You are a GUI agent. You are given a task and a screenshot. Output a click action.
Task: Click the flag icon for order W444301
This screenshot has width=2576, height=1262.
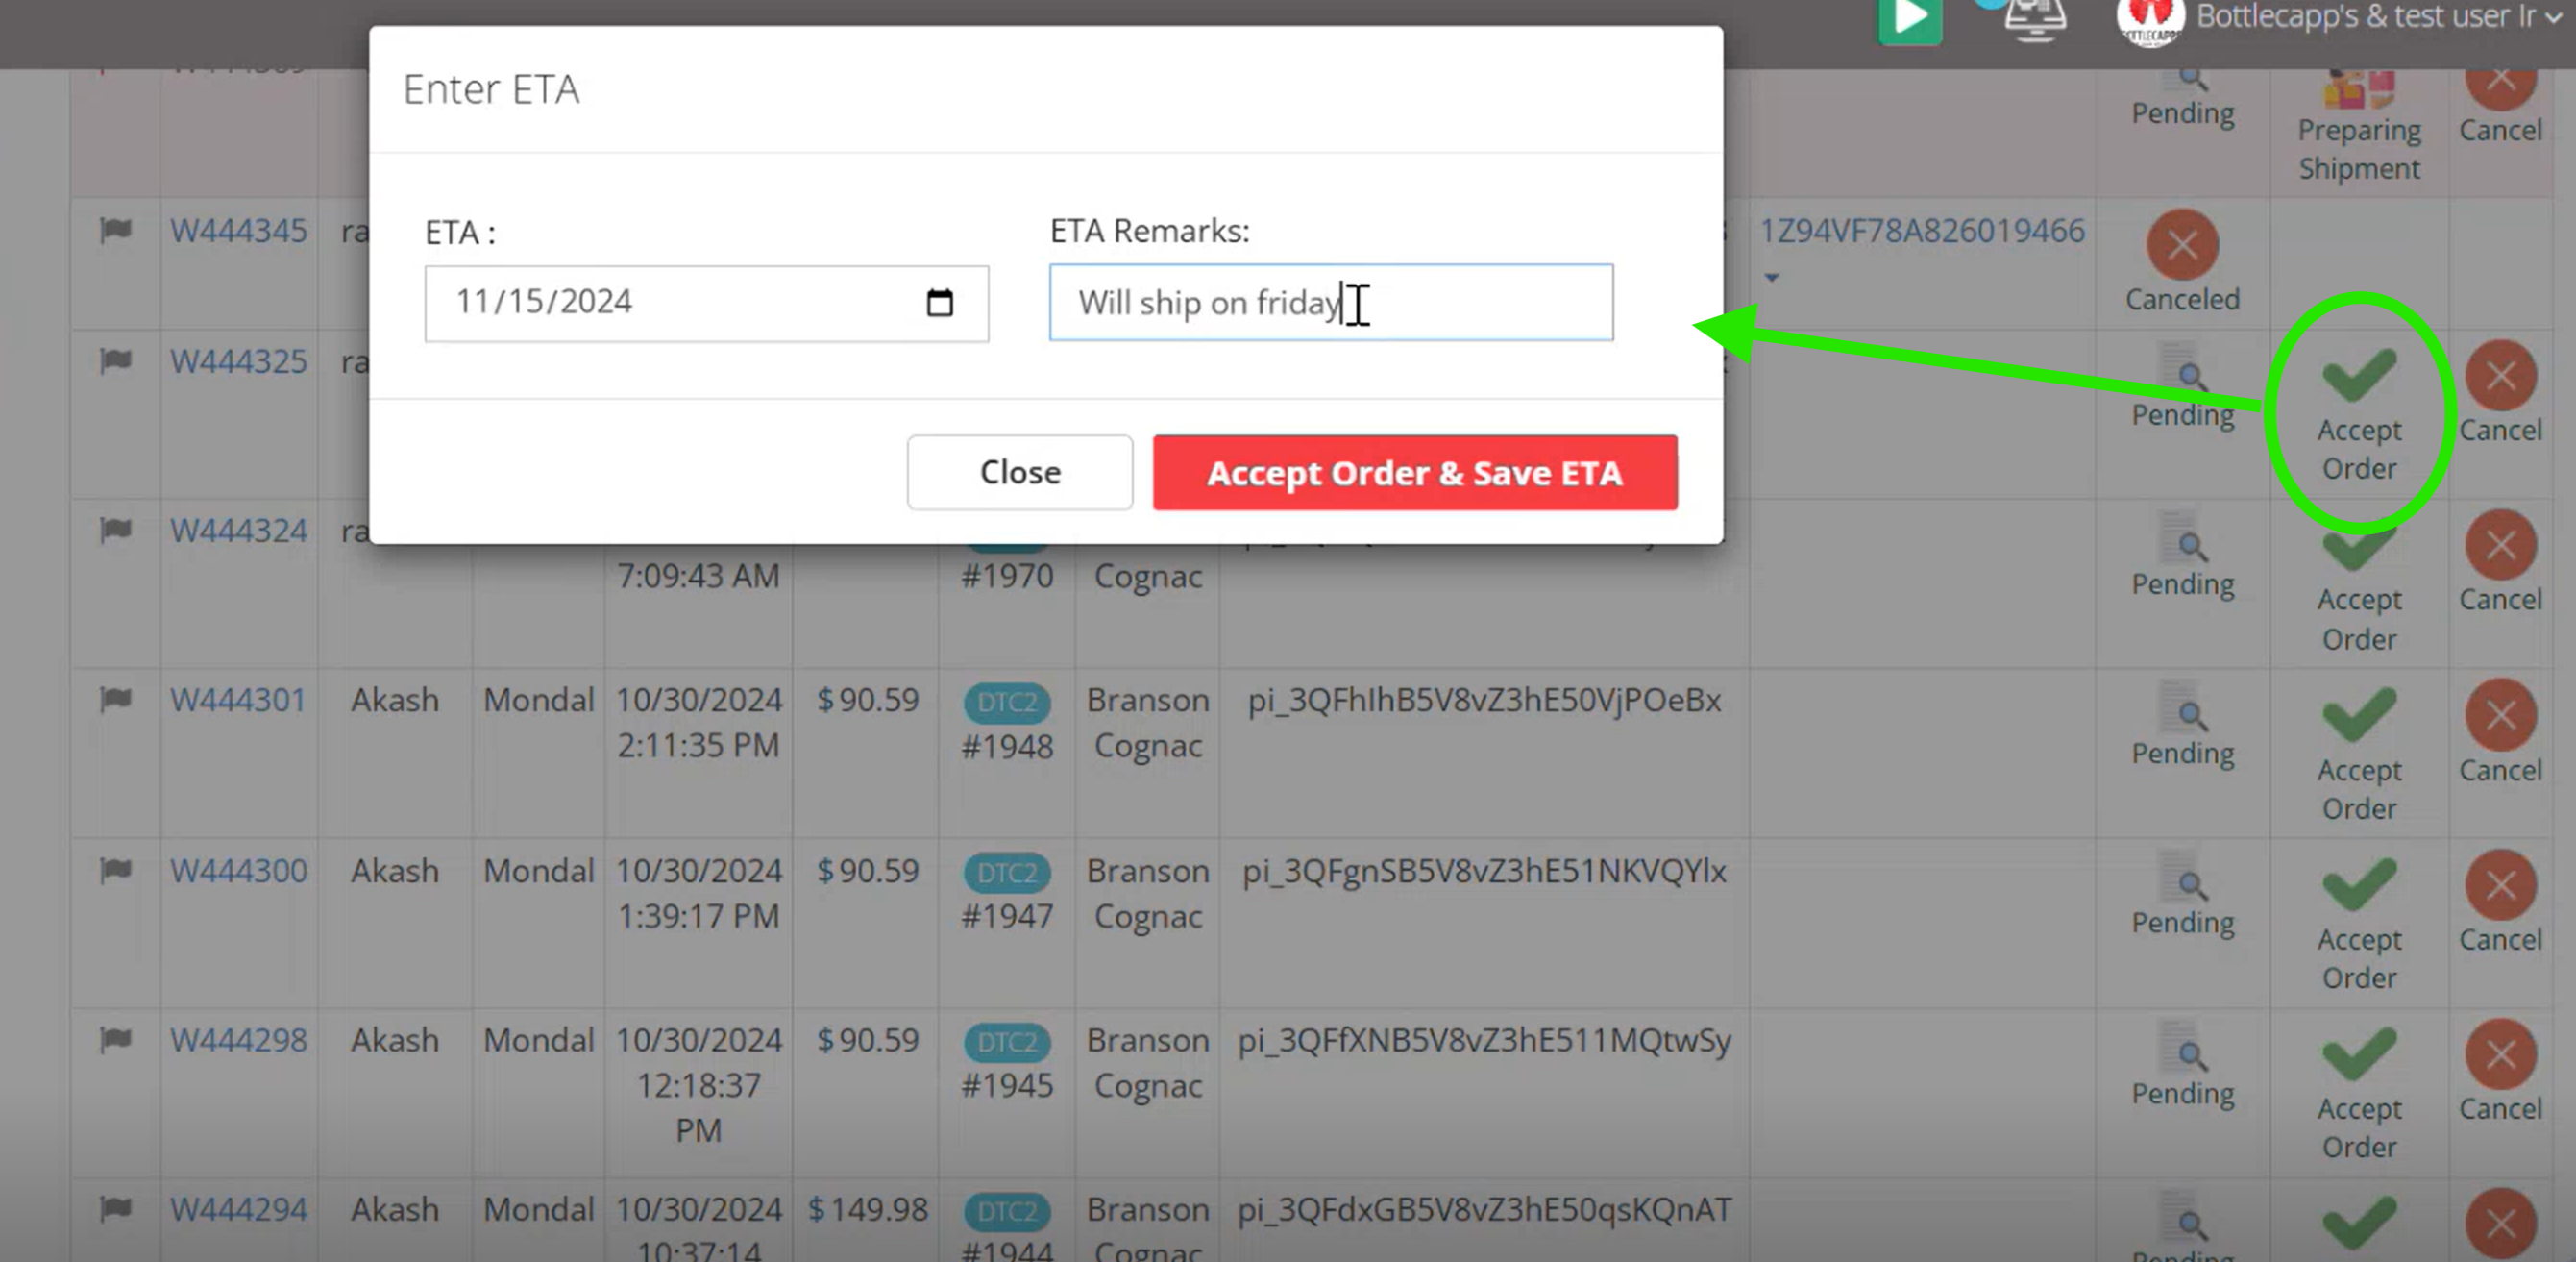116,699
